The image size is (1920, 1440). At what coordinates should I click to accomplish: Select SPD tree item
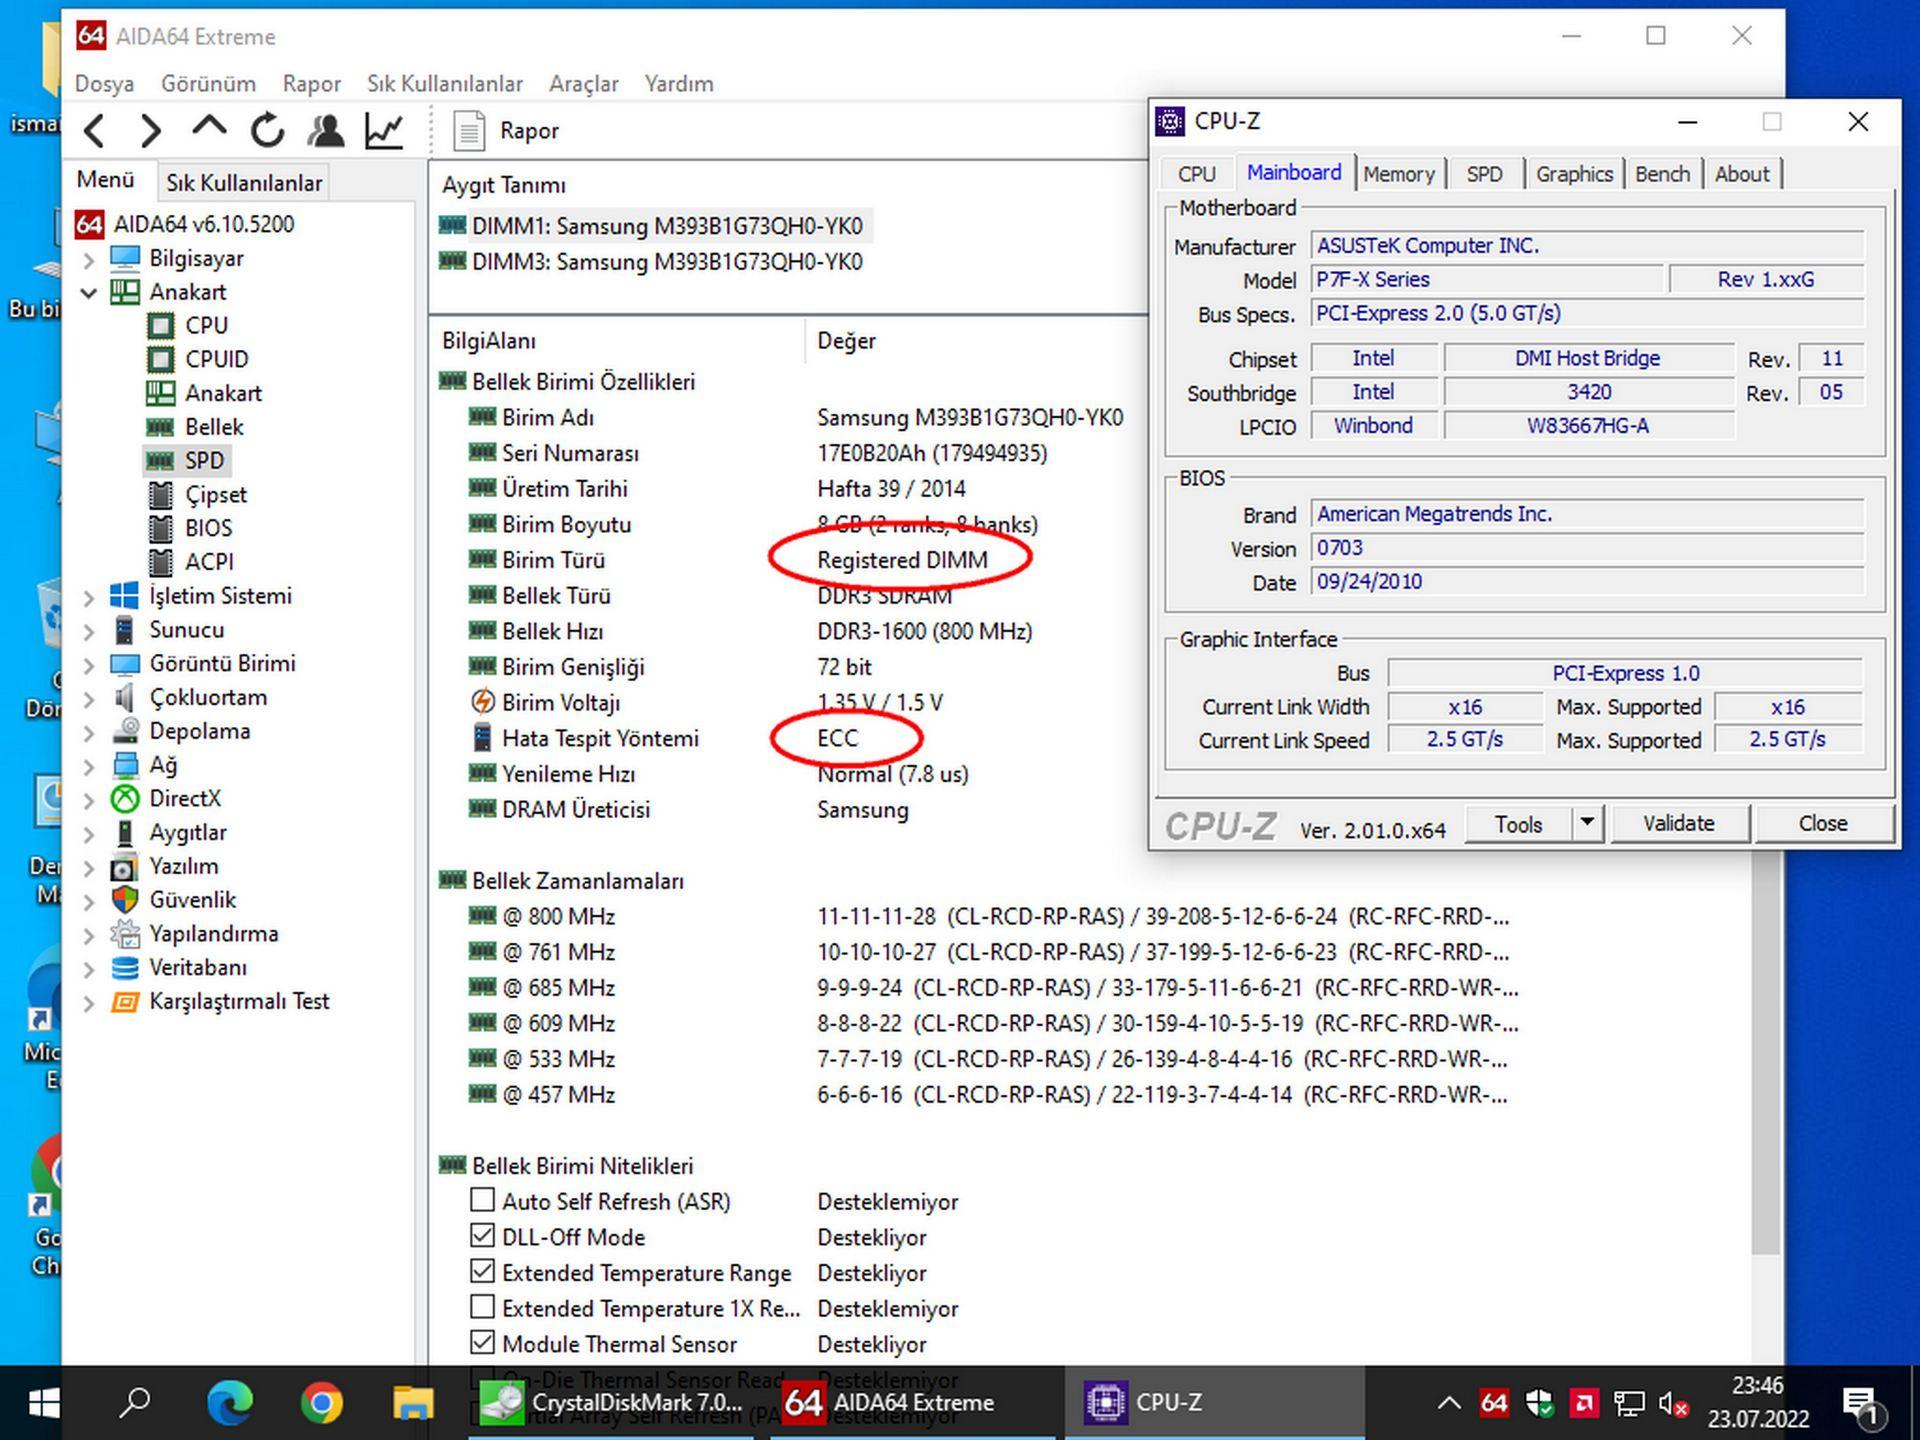[204, 460]
